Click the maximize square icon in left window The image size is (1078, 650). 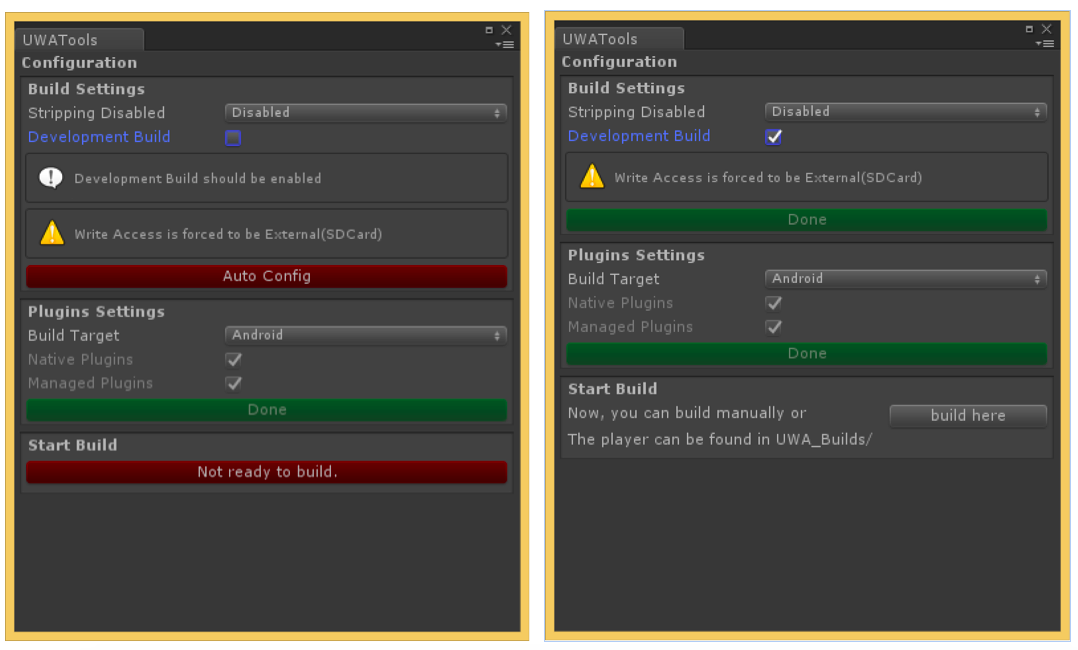click(489, 31)
